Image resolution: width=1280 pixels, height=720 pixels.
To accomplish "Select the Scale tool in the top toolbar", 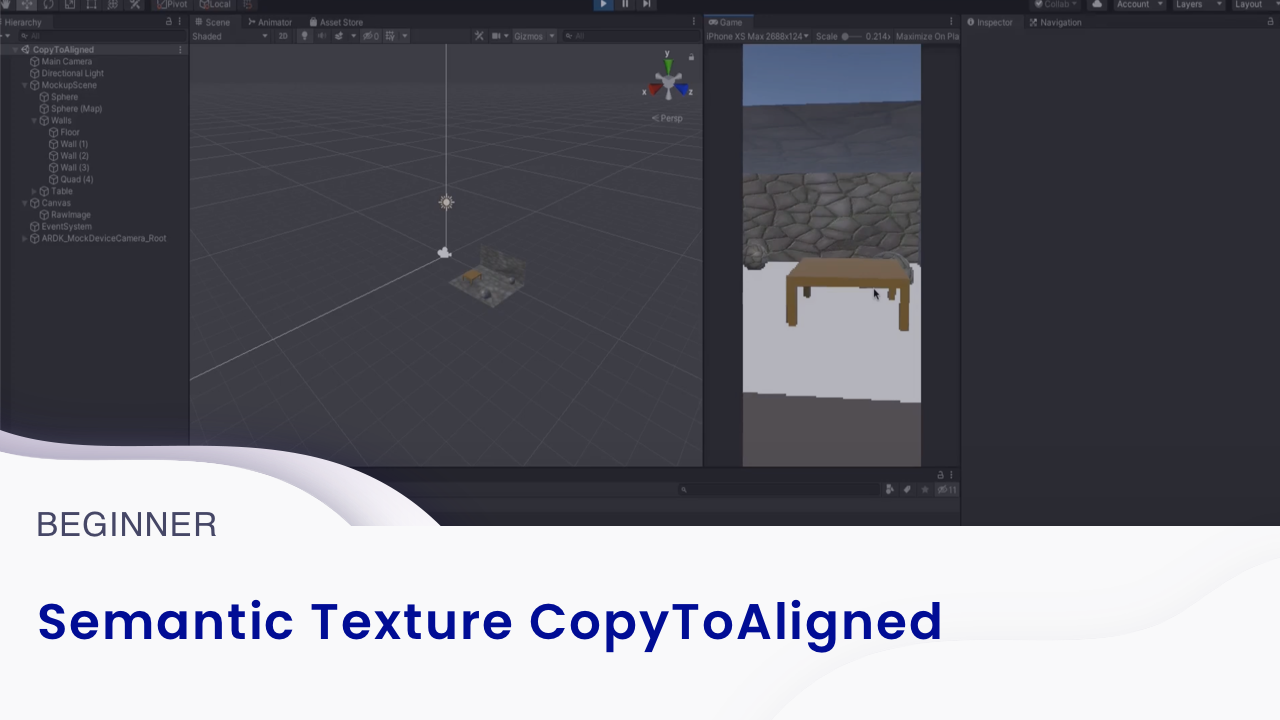I will click(x=70, y=4).
